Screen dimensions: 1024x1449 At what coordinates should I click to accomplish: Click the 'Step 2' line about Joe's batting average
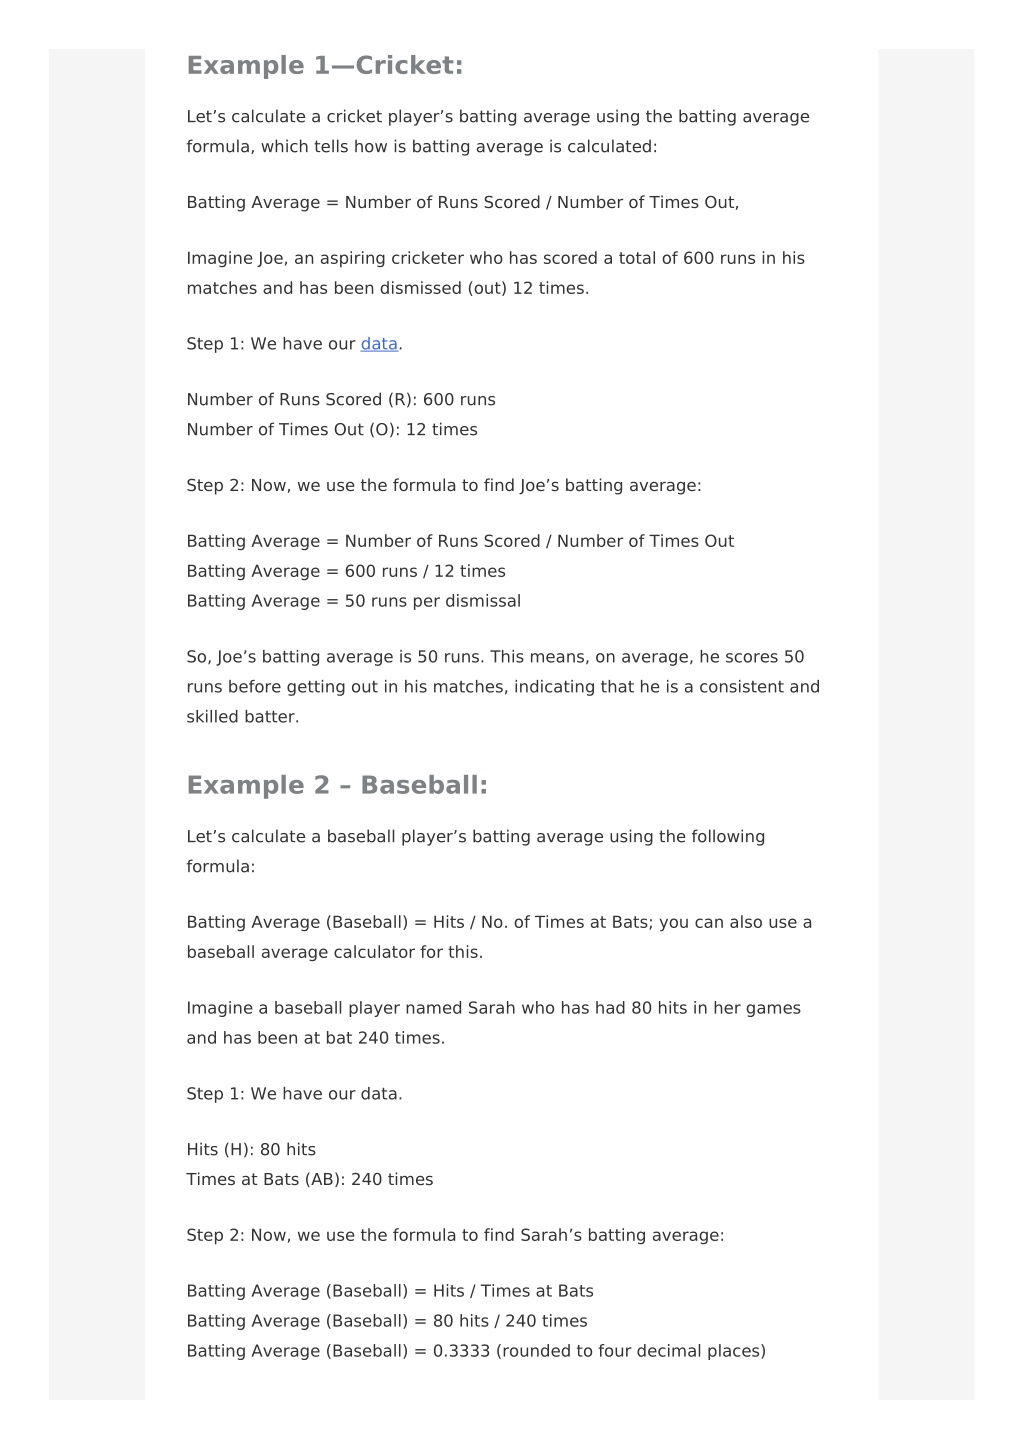point(444,486)
